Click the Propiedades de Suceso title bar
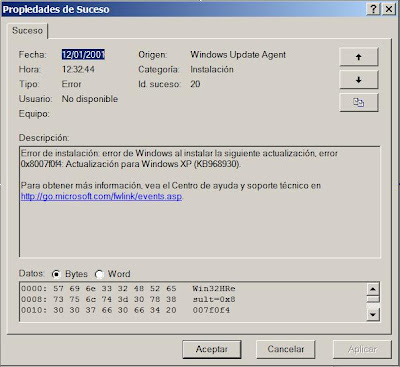This screenshot has width=400, height=367. [x=183, y=9]
